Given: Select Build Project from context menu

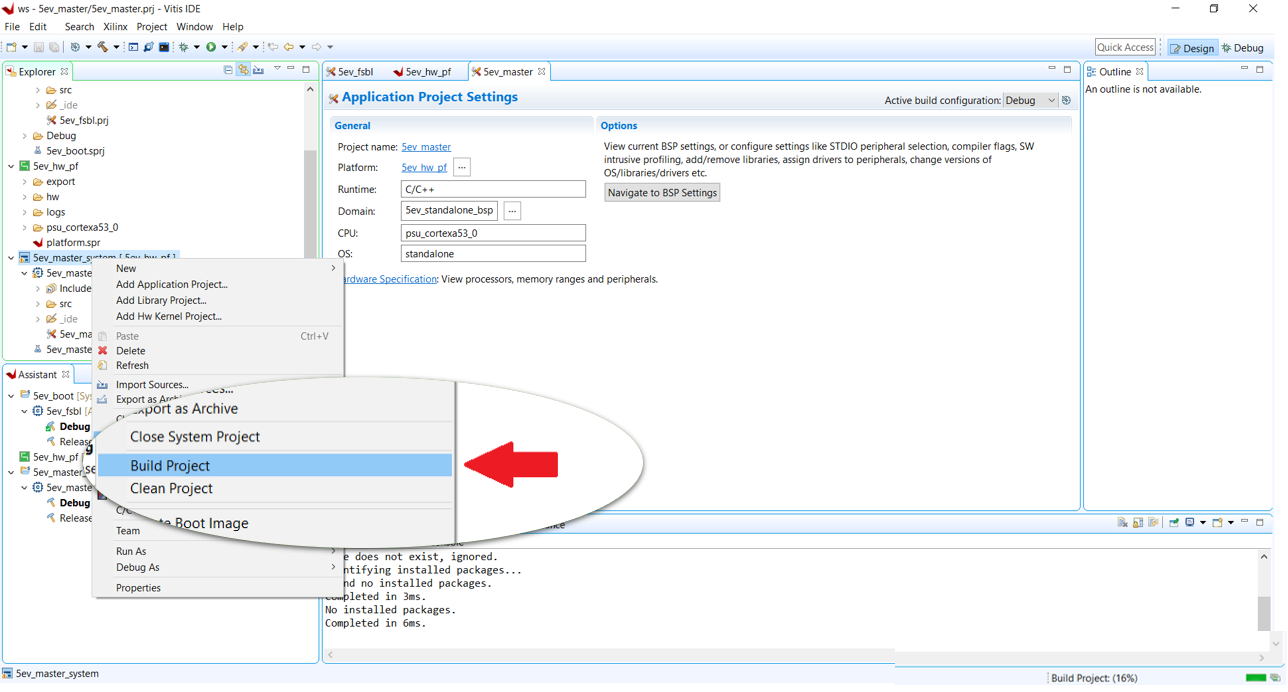Looking at the screenshot, I should point(275,465).
